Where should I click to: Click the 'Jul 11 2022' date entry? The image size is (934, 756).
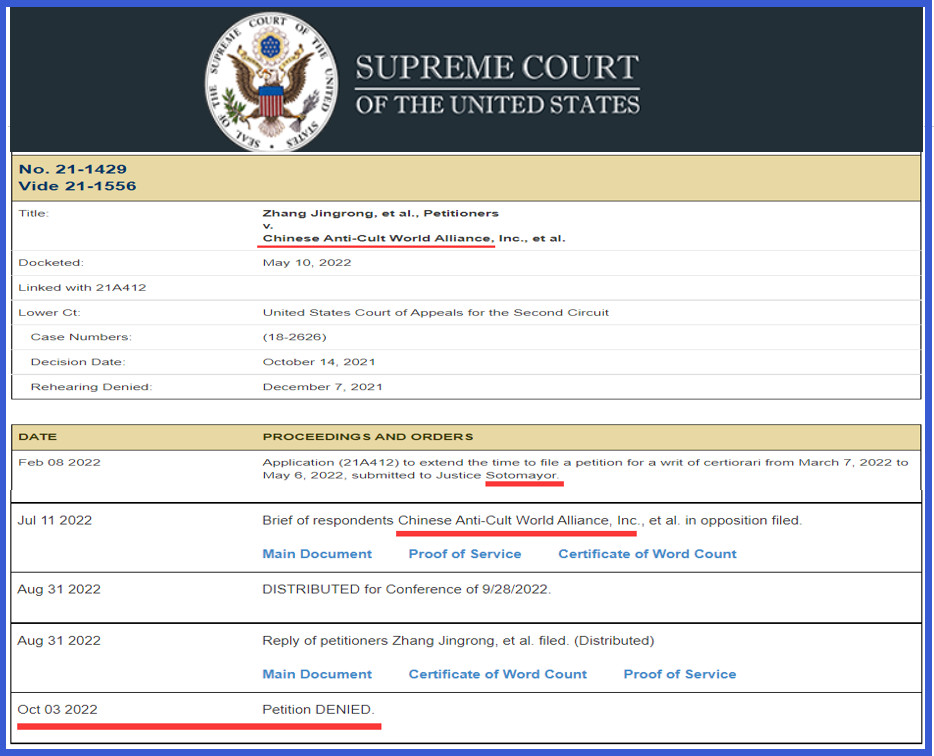[x=54, y=521]
